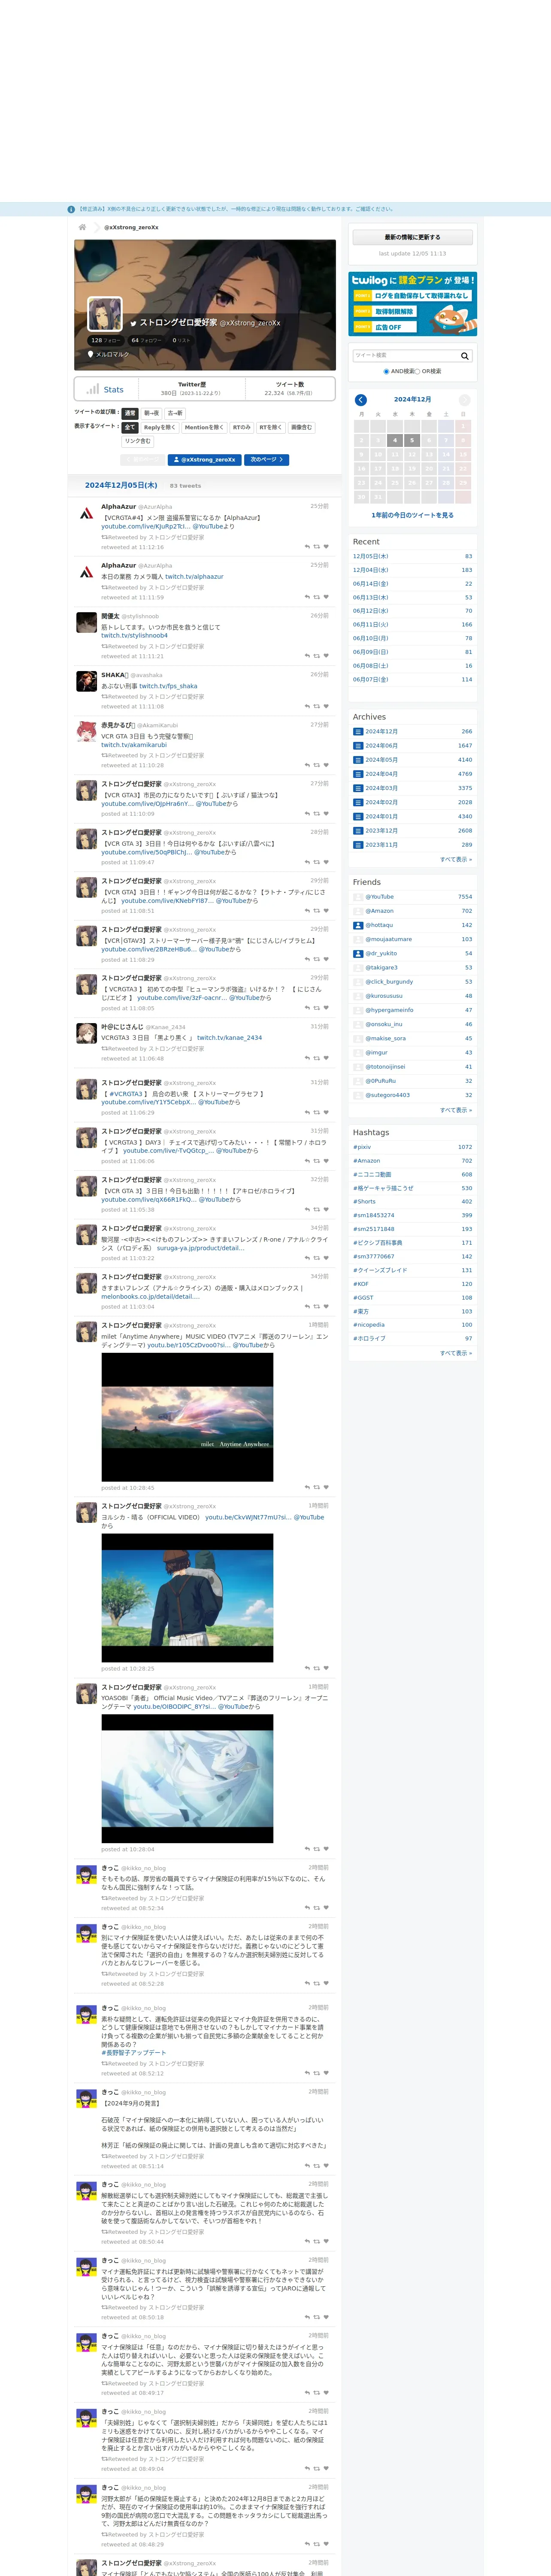Set tweet order to 古→新
551x2576 pixels.
[x=175, y=413]
